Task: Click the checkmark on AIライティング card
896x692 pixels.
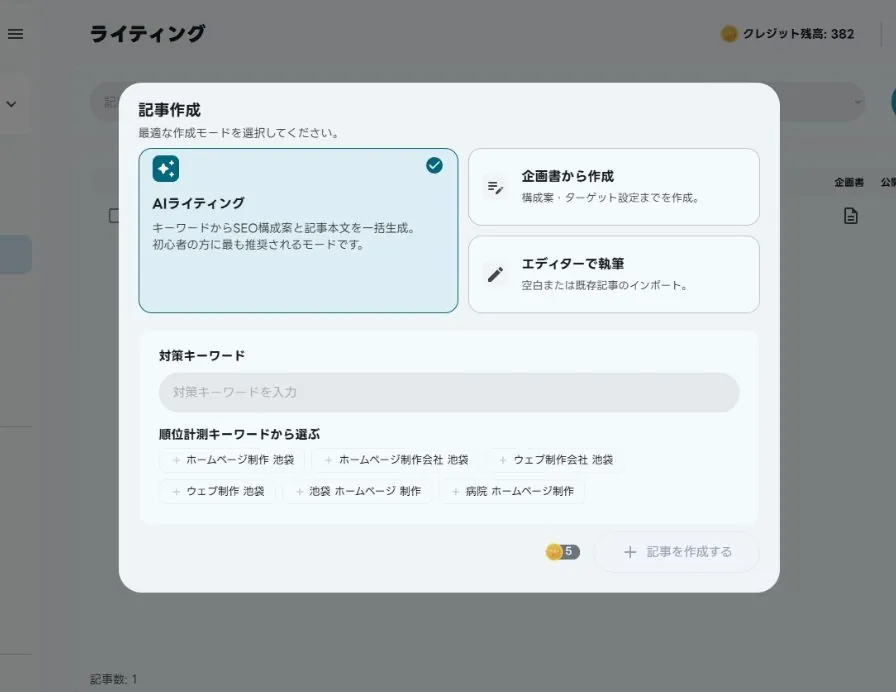Action: pyautogui.click(x=434, y=165)
